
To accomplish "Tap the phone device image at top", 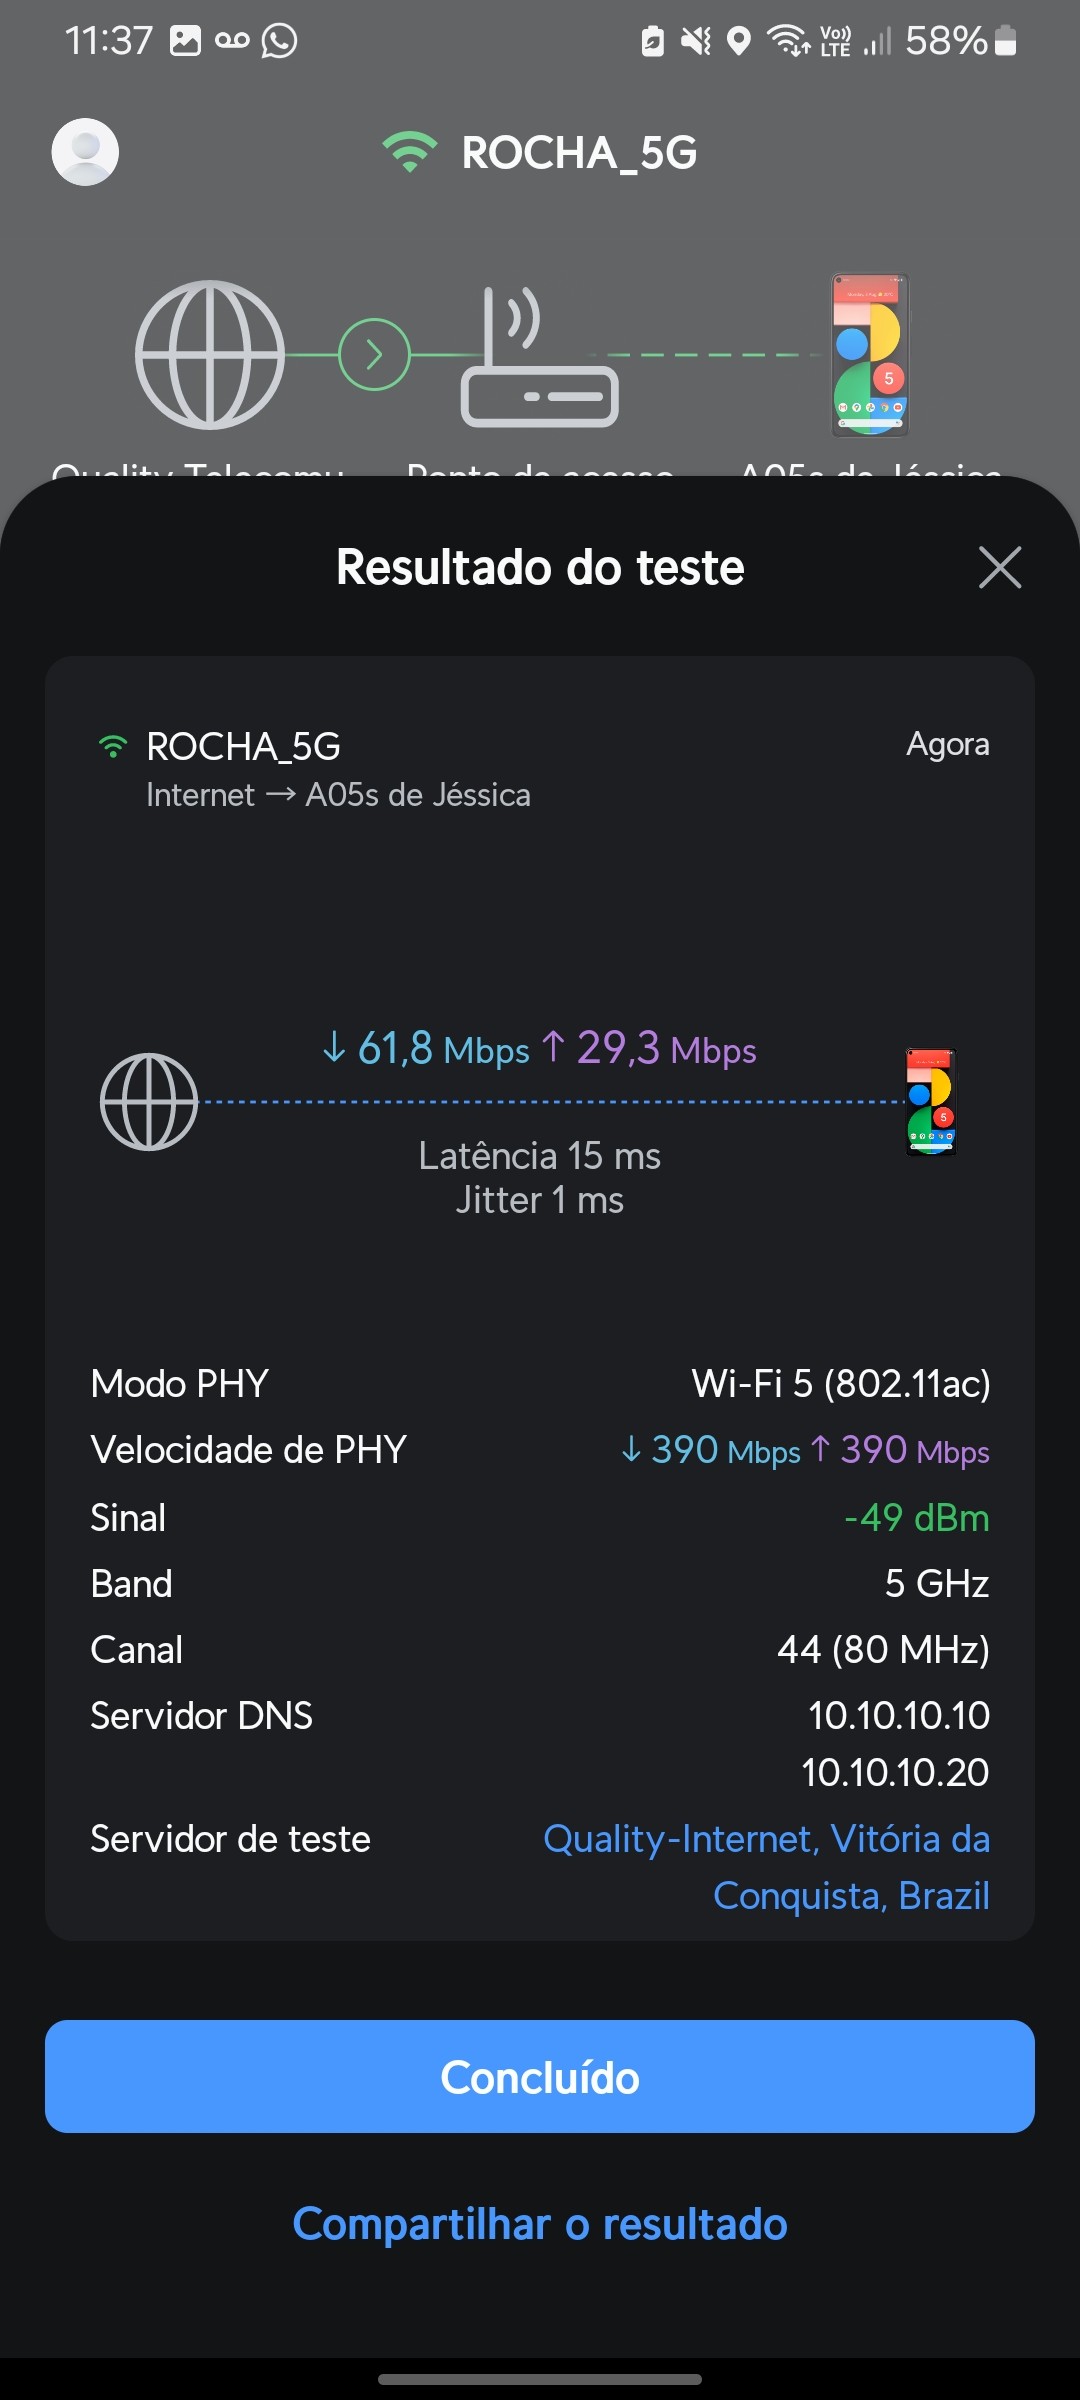I will (870, 355).
